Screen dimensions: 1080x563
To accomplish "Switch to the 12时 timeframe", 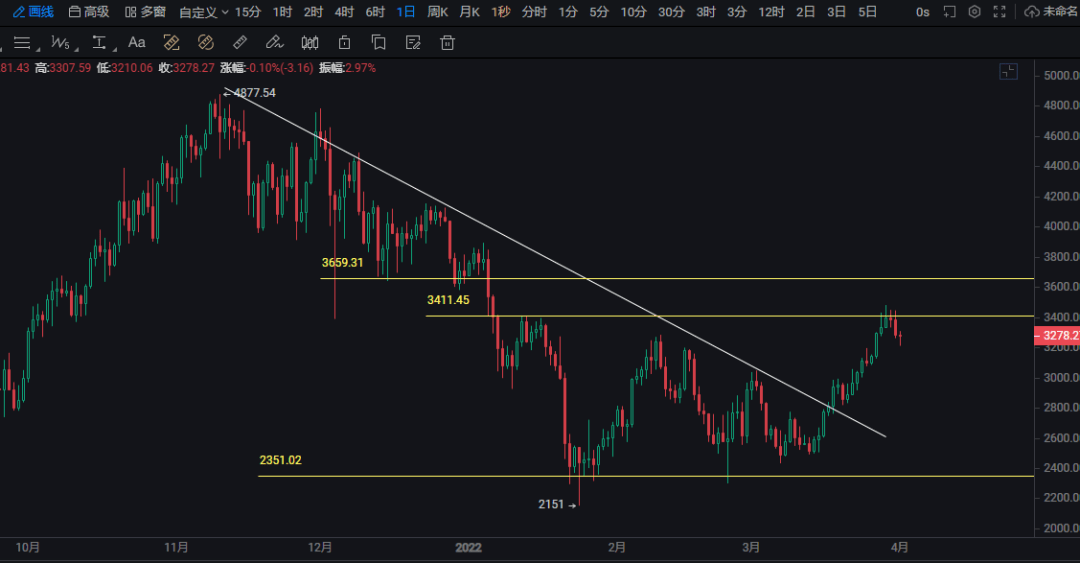I will click(x=771, y=12).
